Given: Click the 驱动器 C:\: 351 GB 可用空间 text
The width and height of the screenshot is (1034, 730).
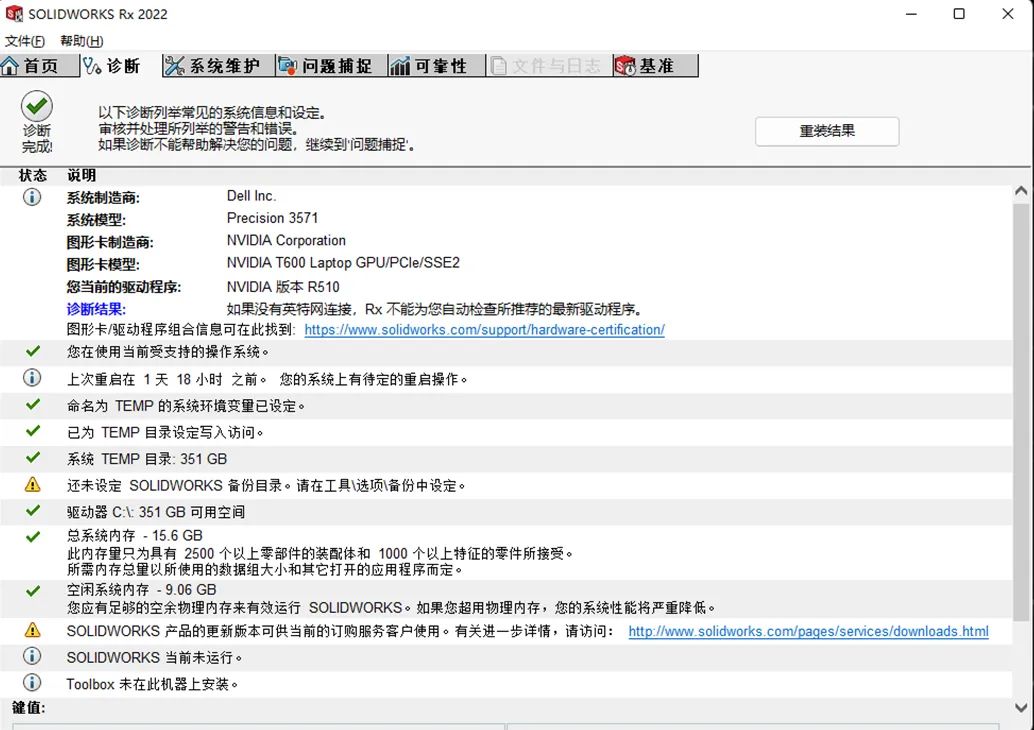Looking at the screenshot, I should click(156, 512).
